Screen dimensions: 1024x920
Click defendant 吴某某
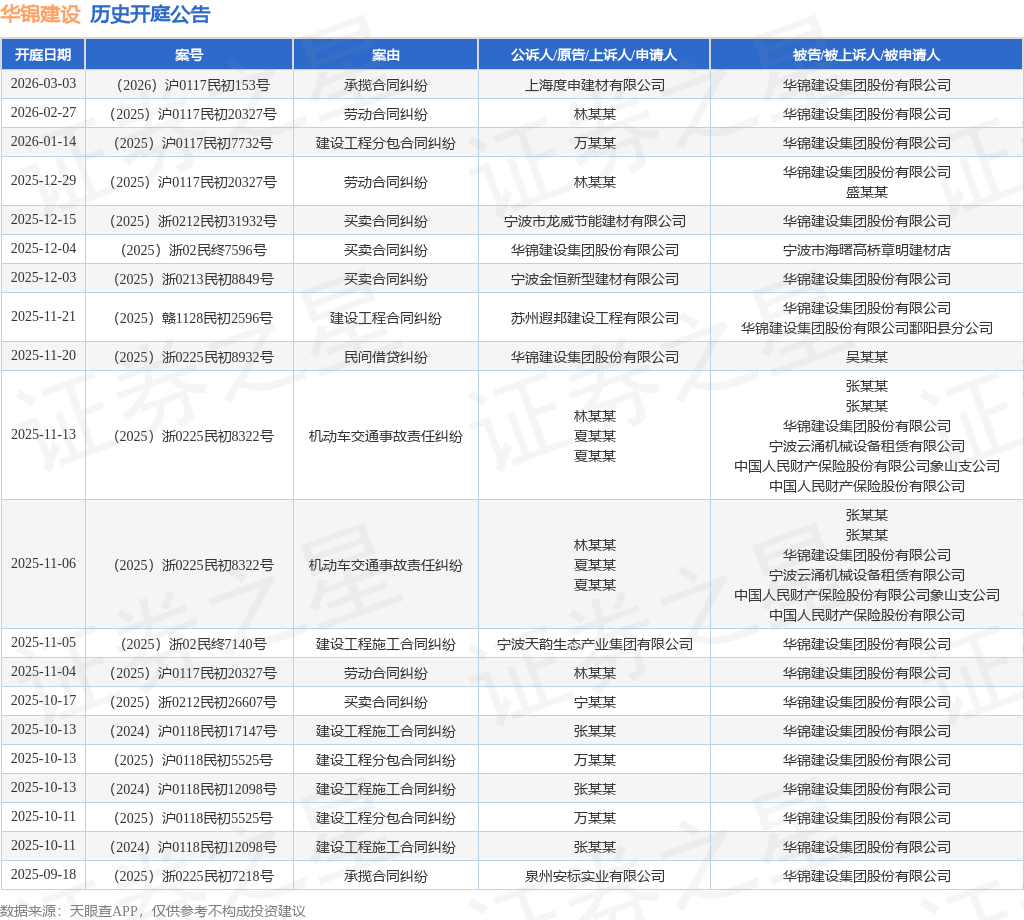tap(867, 357)
